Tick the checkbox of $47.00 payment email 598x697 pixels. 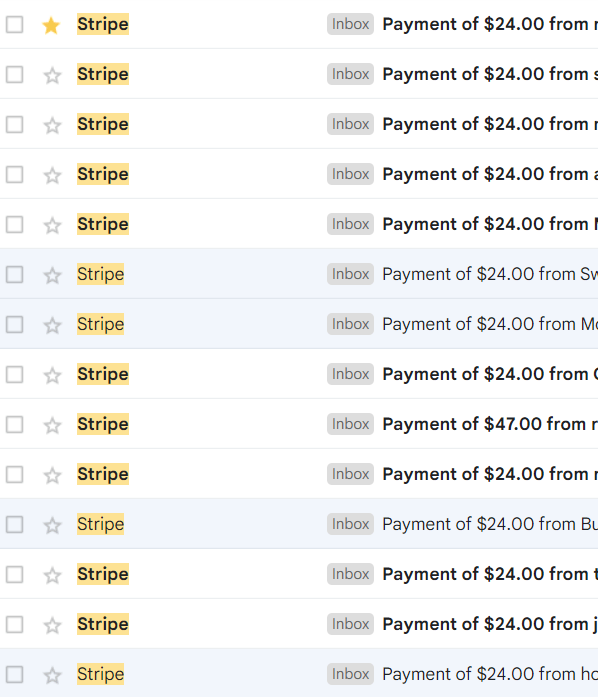pos(15,425)
